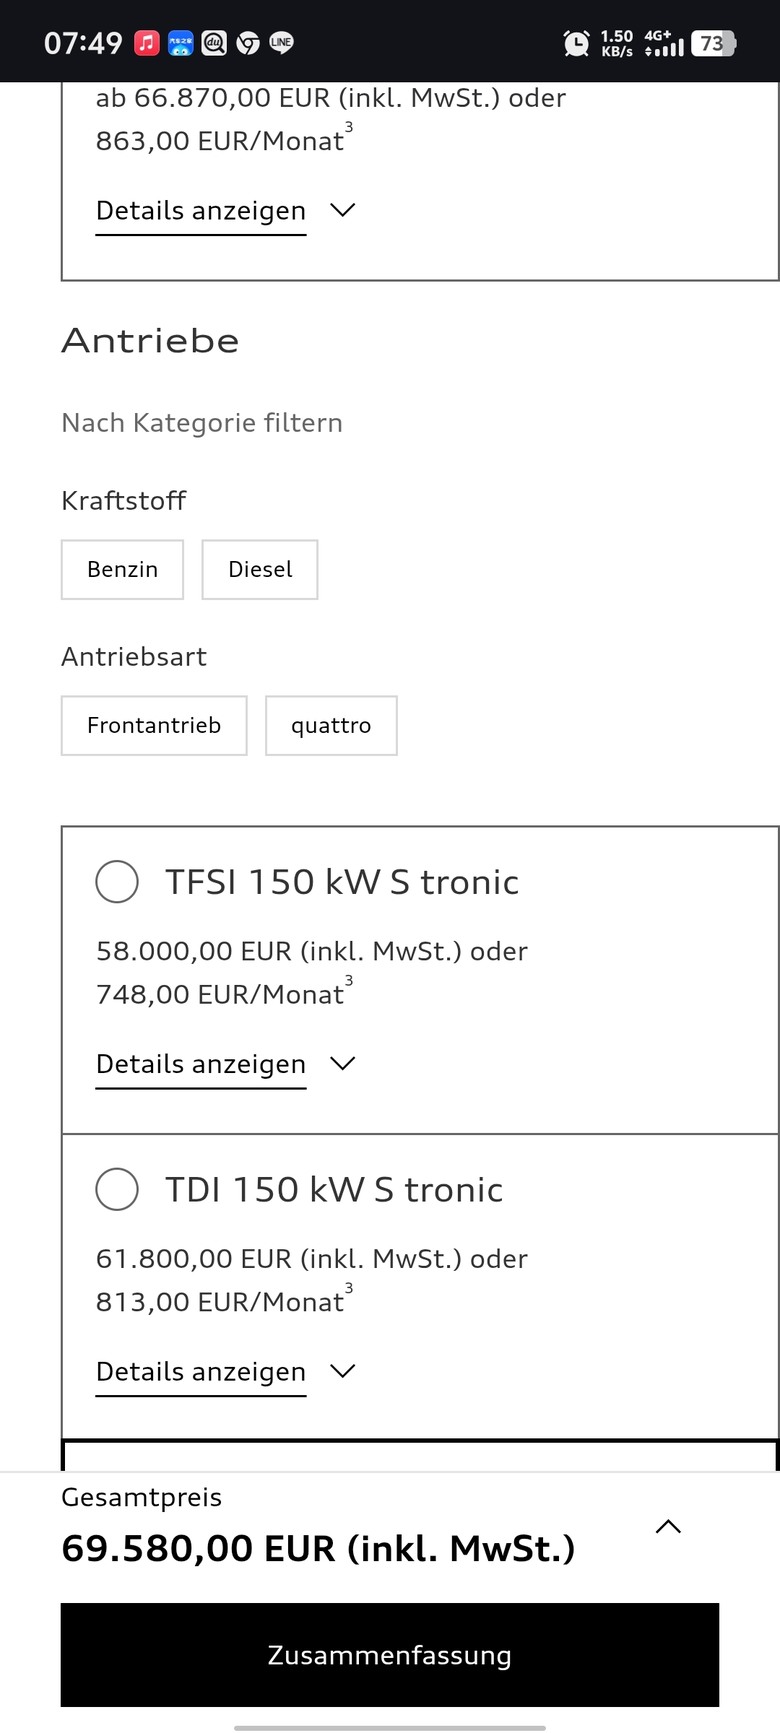Tap the Chrome notification icon
The image size is (780, 1733).
248,43
